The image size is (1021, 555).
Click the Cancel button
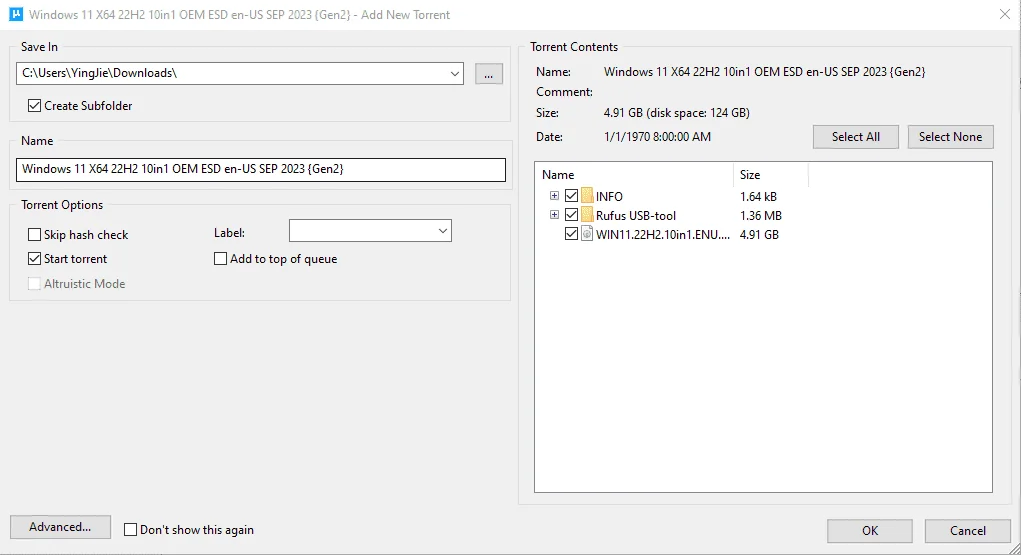click(x=968, y=531)
